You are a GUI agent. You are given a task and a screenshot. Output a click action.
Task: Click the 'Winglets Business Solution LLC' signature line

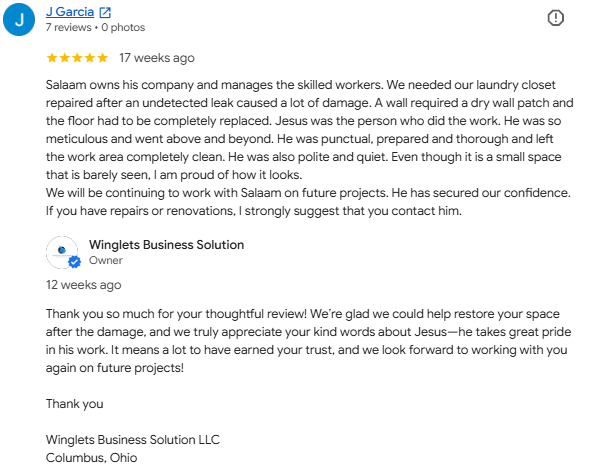tap(133, 440)
